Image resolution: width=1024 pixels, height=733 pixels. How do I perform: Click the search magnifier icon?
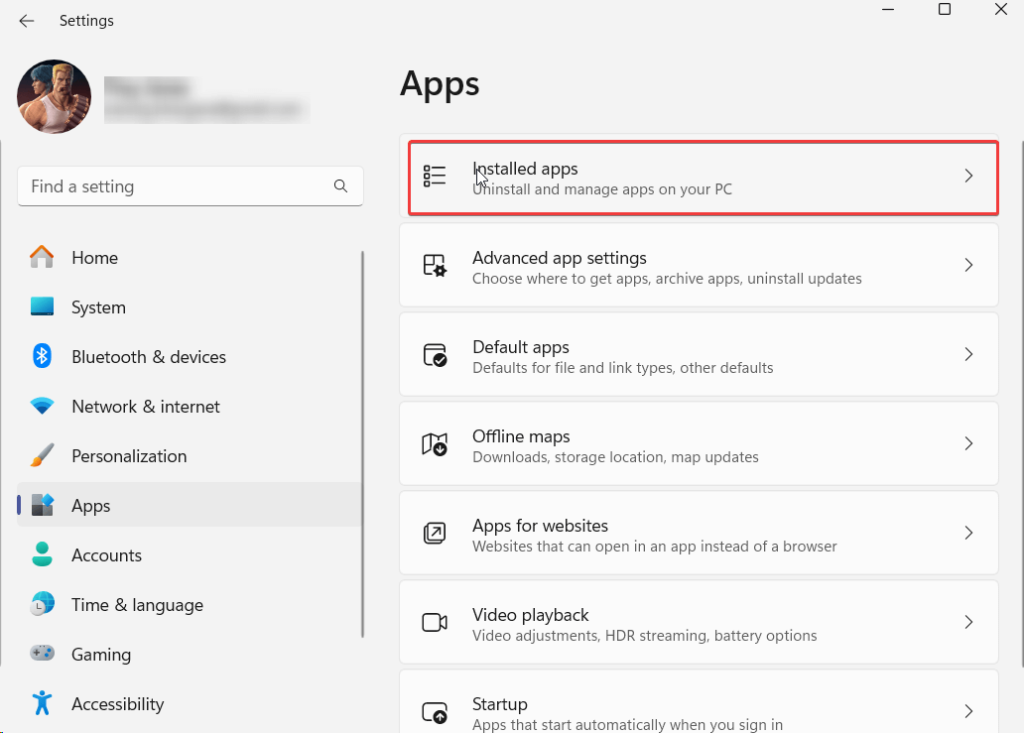341,186
